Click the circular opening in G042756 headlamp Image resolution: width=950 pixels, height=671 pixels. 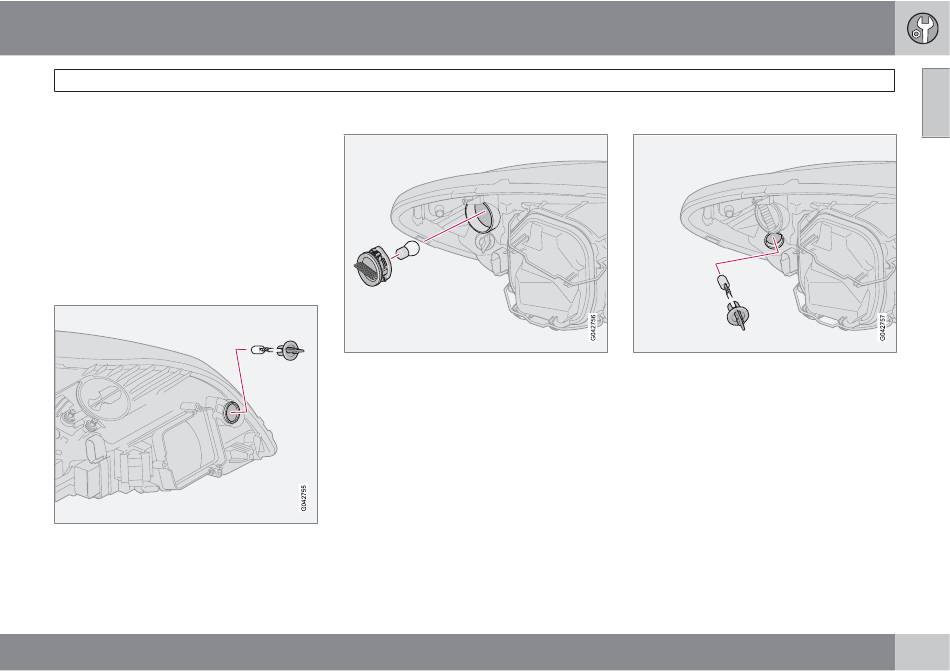point(482,217)
